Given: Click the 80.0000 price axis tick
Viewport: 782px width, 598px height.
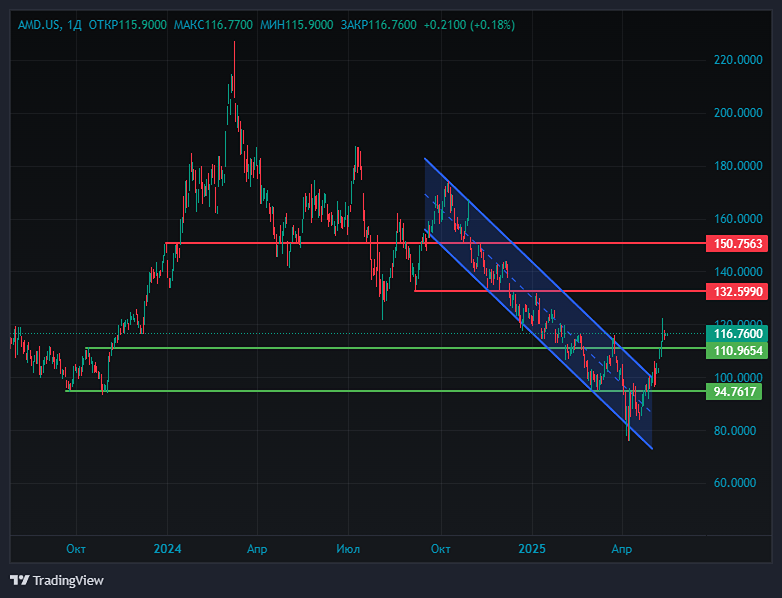Looking at the screenshot, I should [735, 430].
